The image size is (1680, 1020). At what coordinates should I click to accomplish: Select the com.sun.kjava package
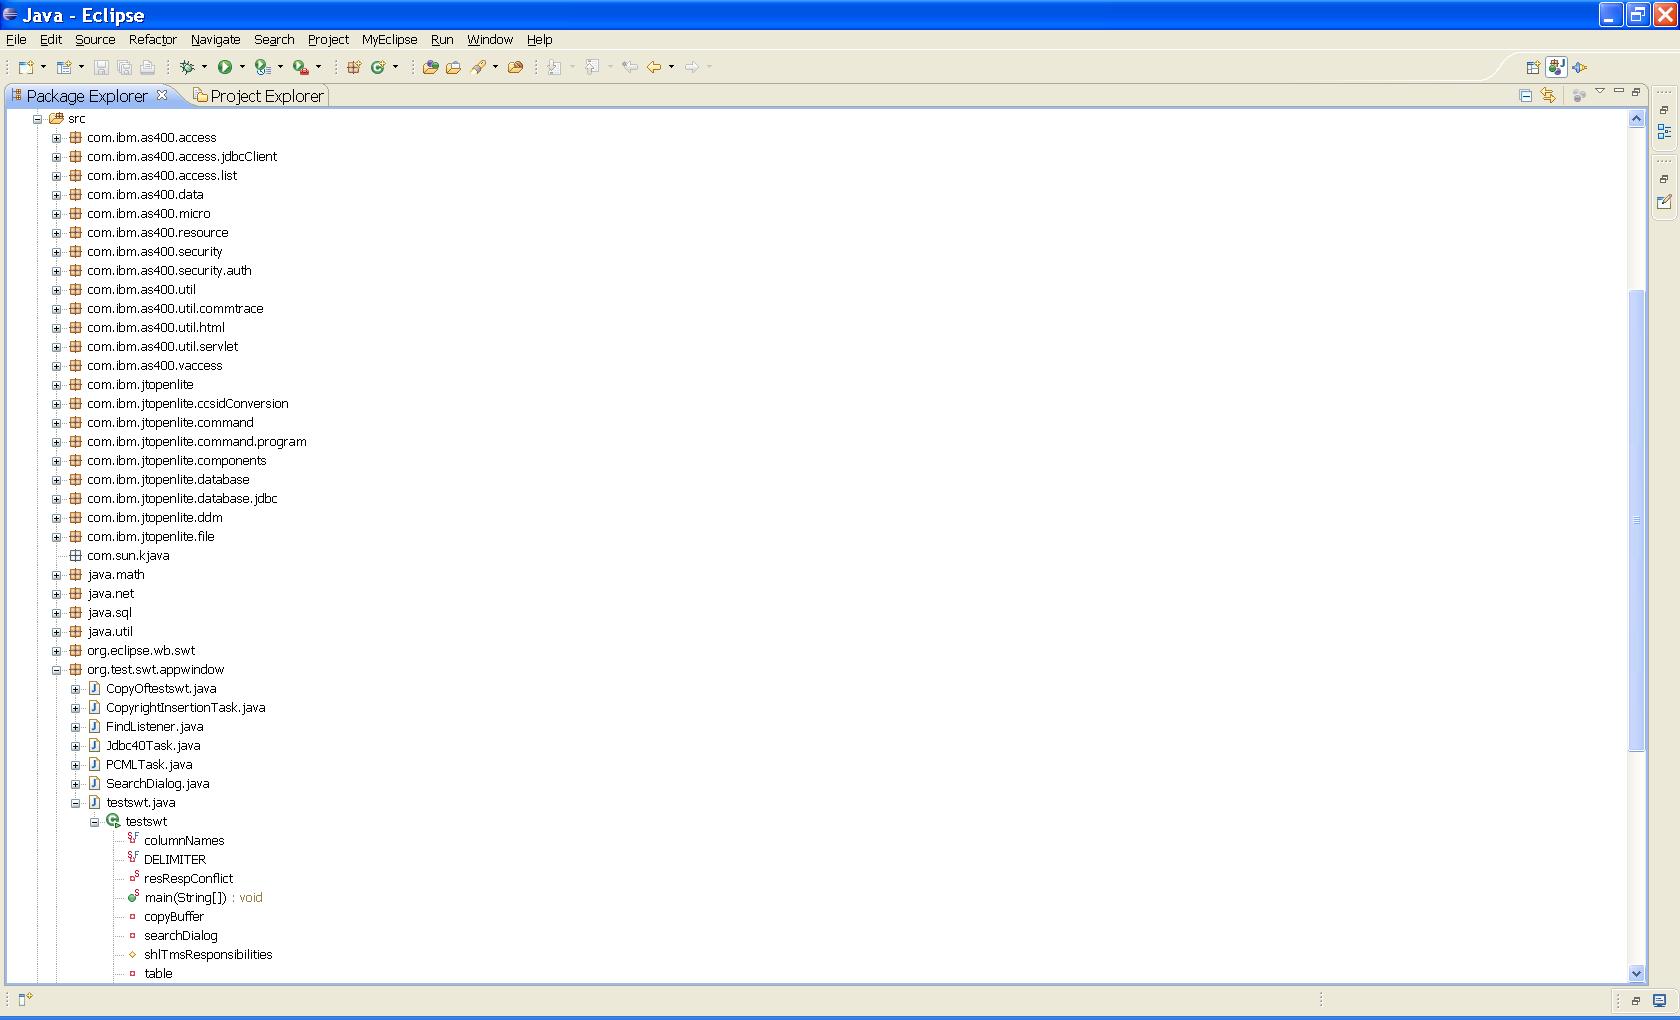[128, 556]
